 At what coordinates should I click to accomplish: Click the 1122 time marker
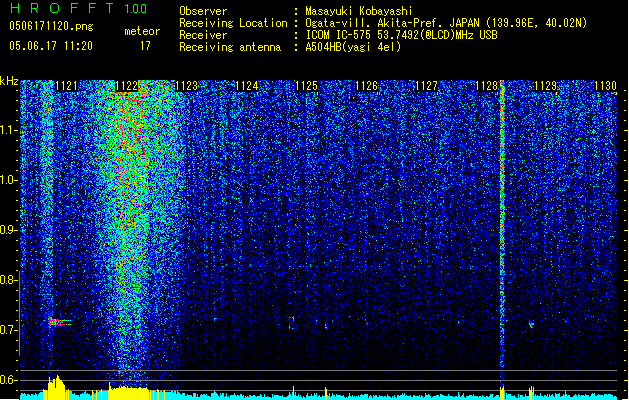pos(126,86)
